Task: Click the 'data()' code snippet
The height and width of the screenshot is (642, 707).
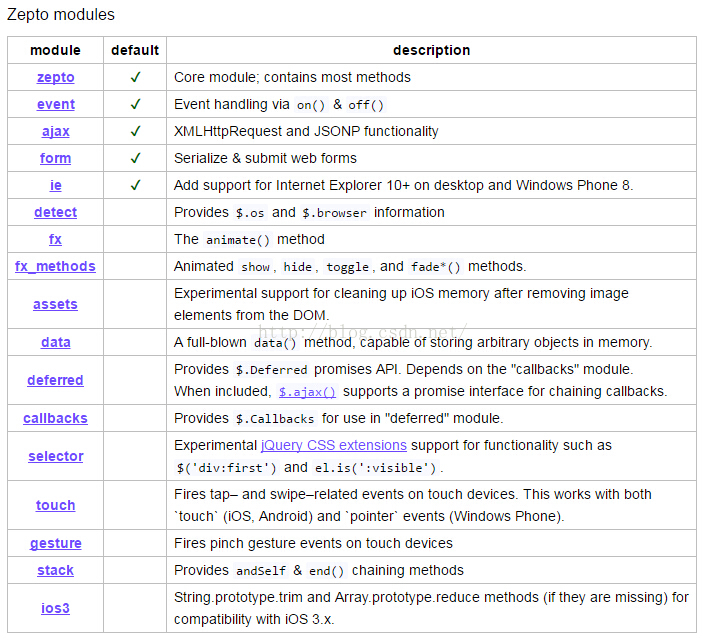Action: tap(275, 343)
